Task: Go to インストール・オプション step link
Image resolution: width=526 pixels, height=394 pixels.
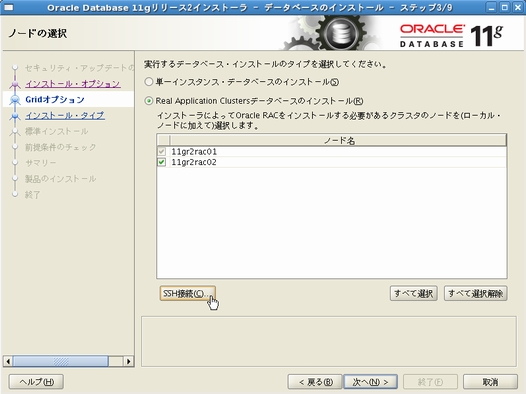Action: pyautogui.click(x=73, y=83)
